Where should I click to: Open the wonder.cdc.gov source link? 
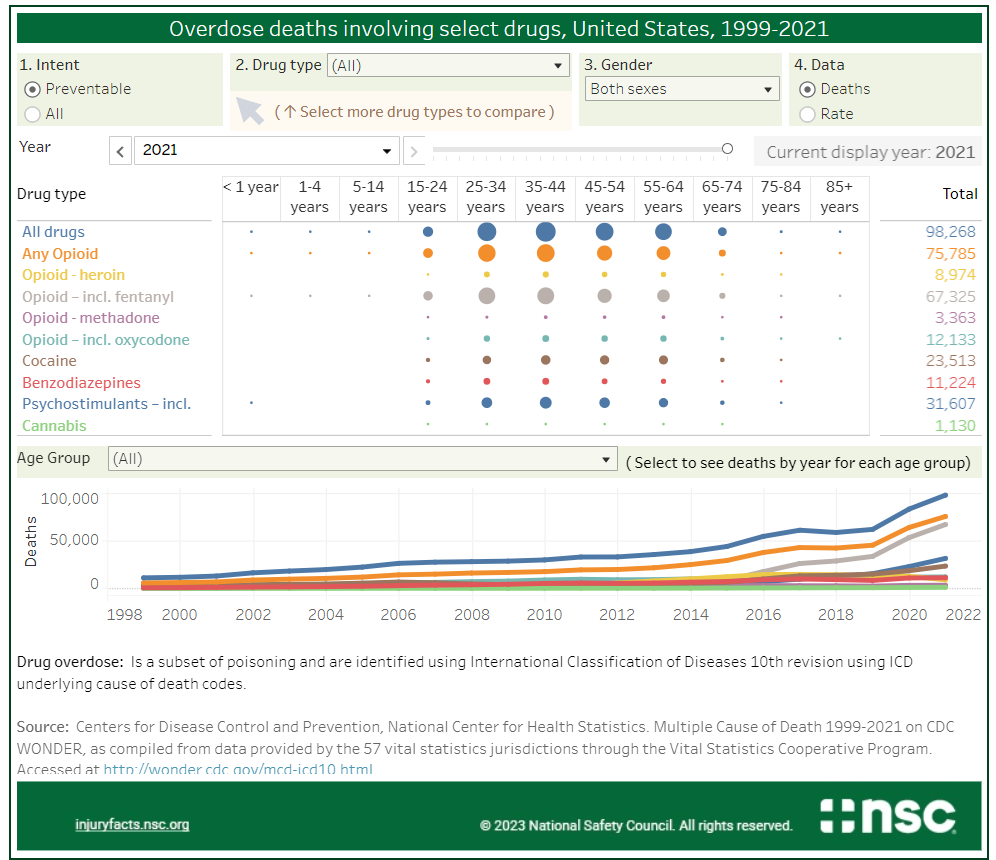click(238, 769)
